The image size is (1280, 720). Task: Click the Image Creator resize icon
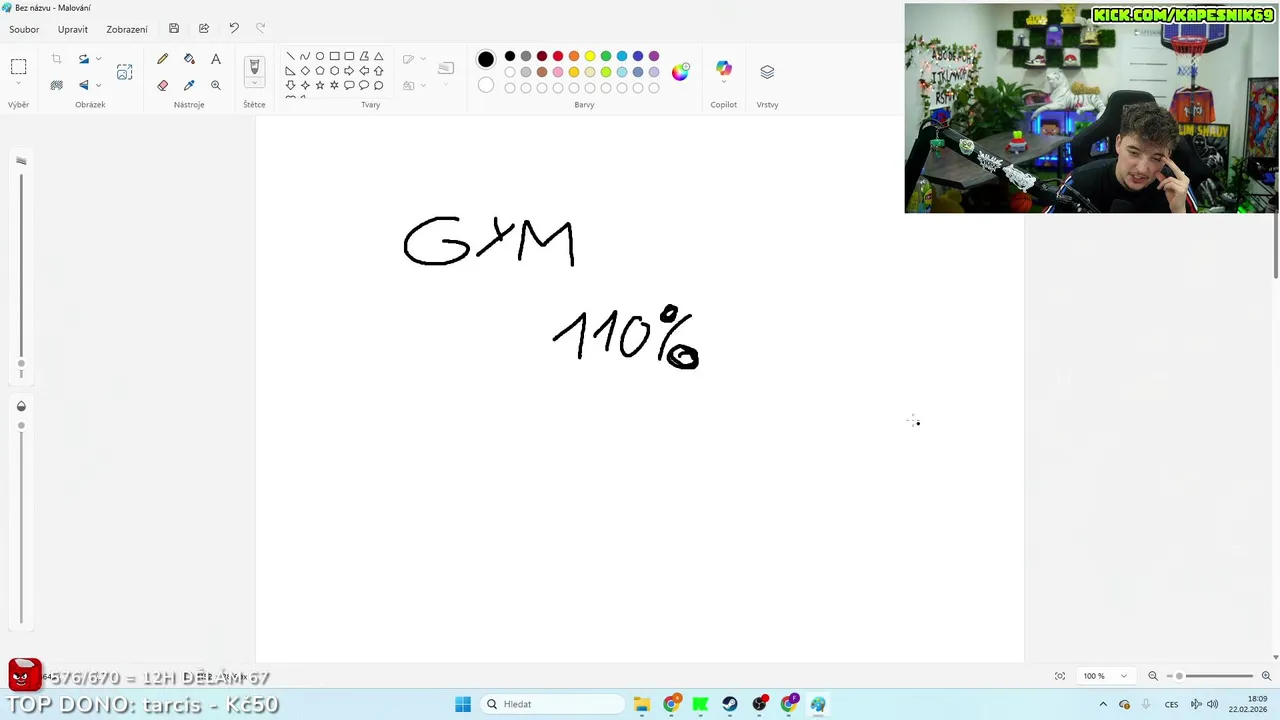(124, 72)
